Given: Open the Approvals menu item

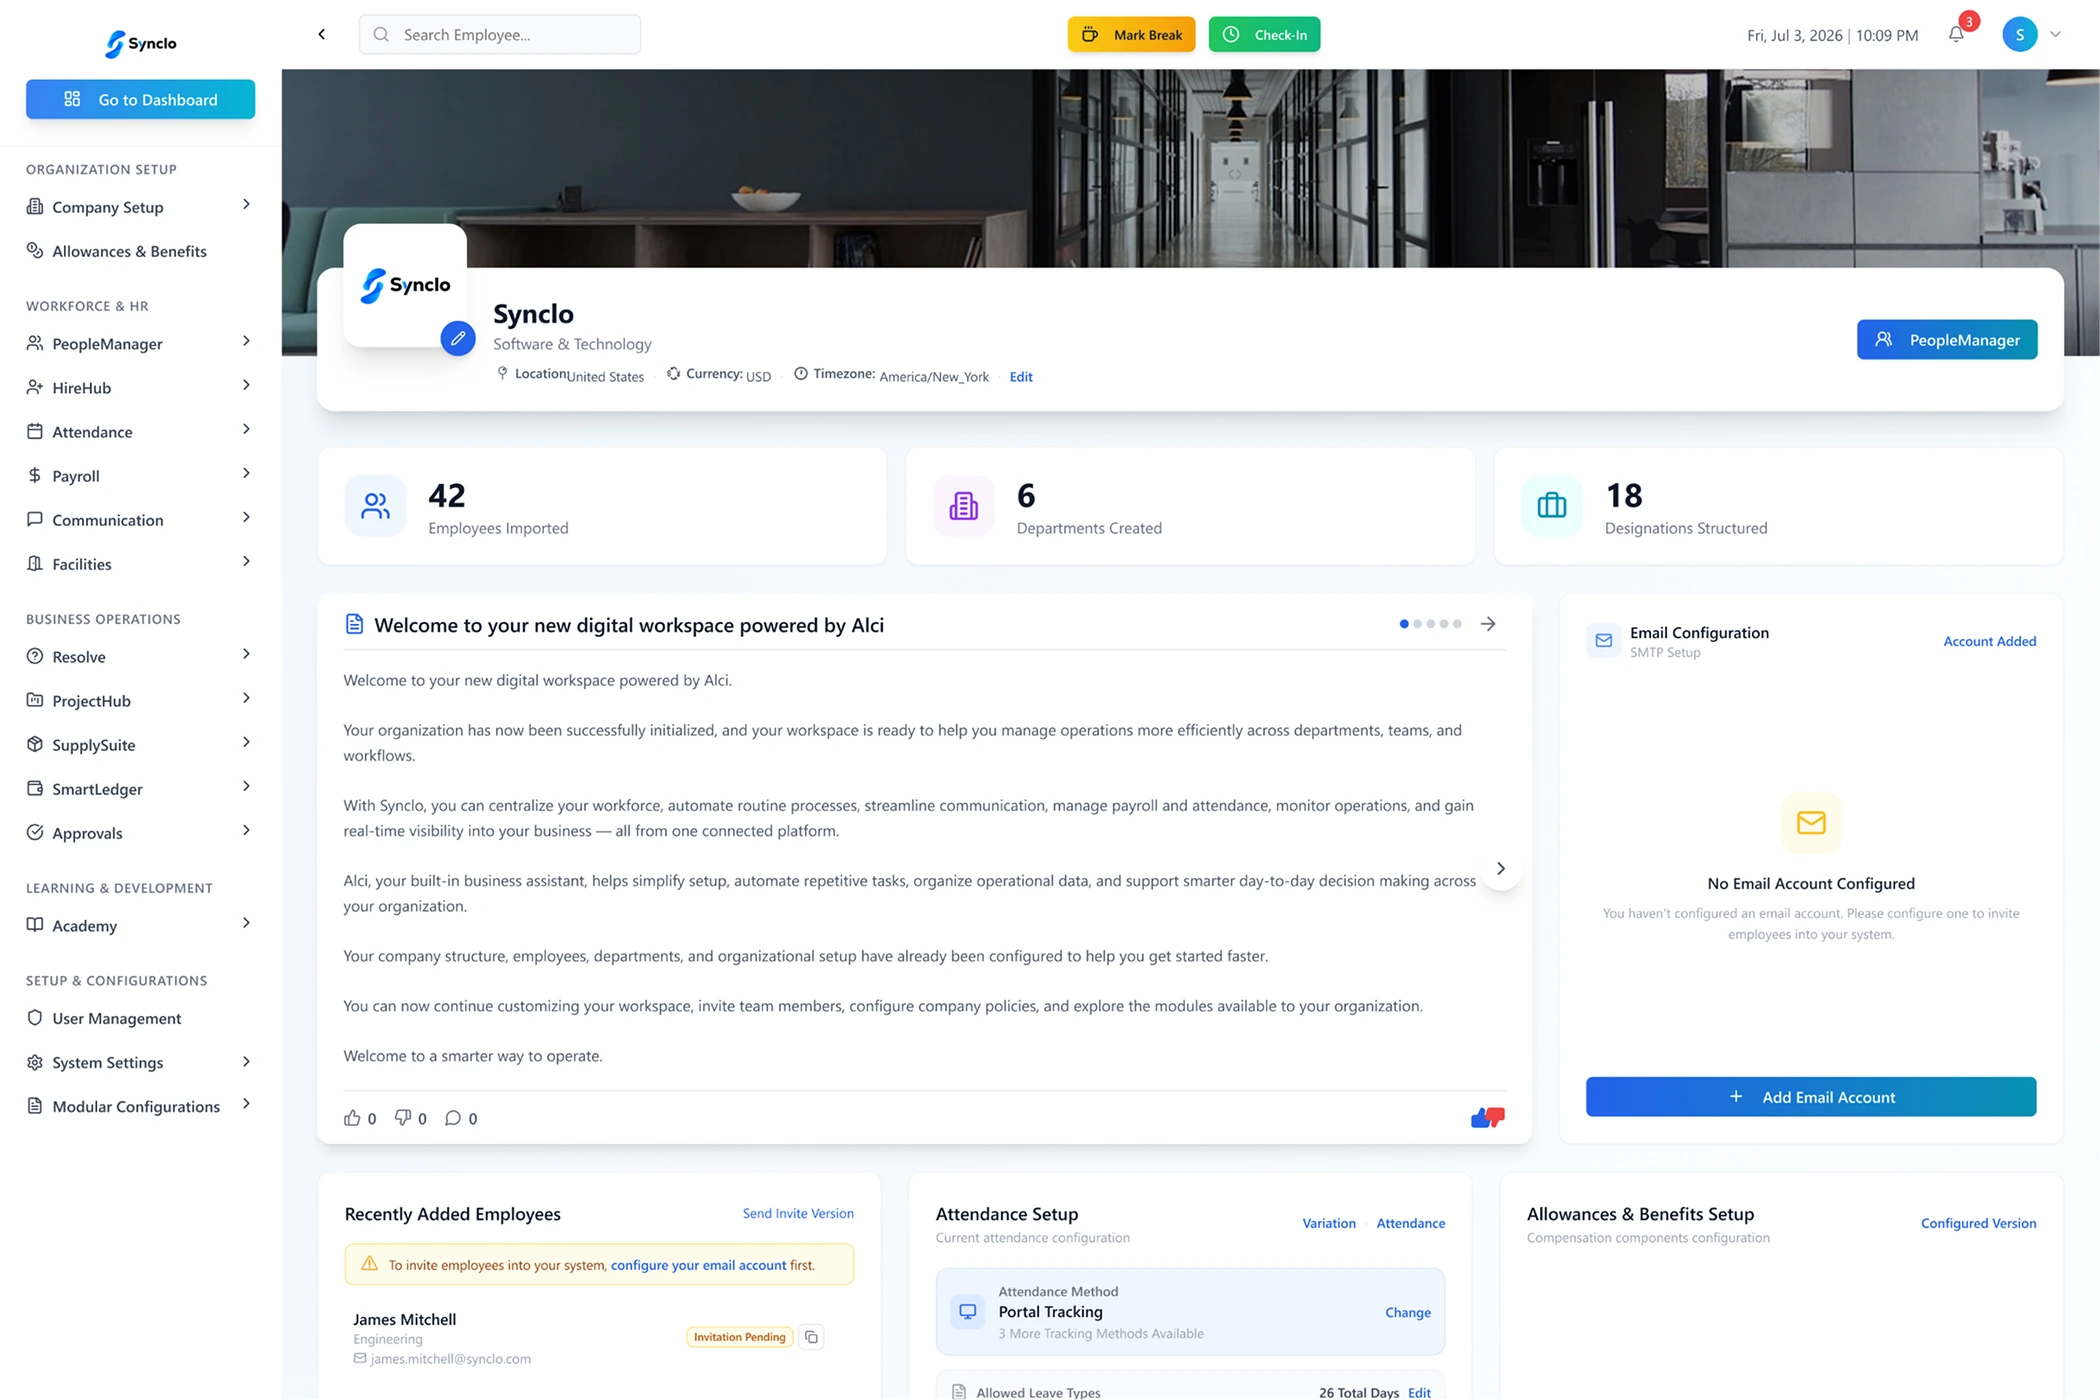Looking at the screenshot, I should 140,832.
